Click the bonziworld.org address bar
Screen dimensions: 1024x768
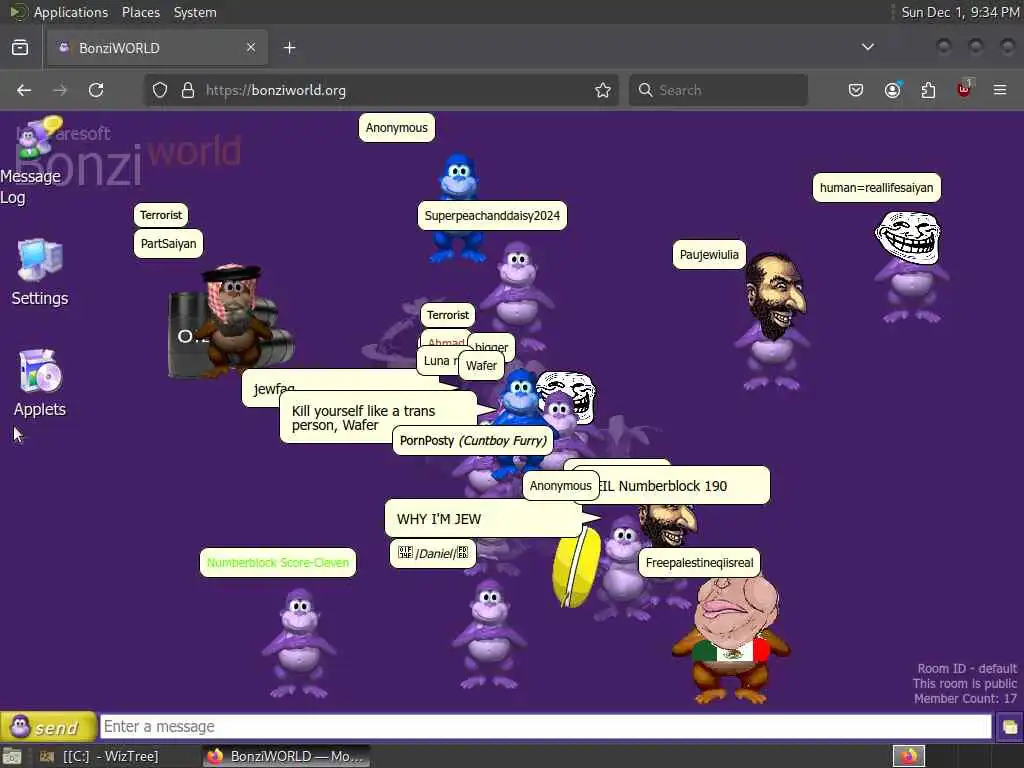381,90
